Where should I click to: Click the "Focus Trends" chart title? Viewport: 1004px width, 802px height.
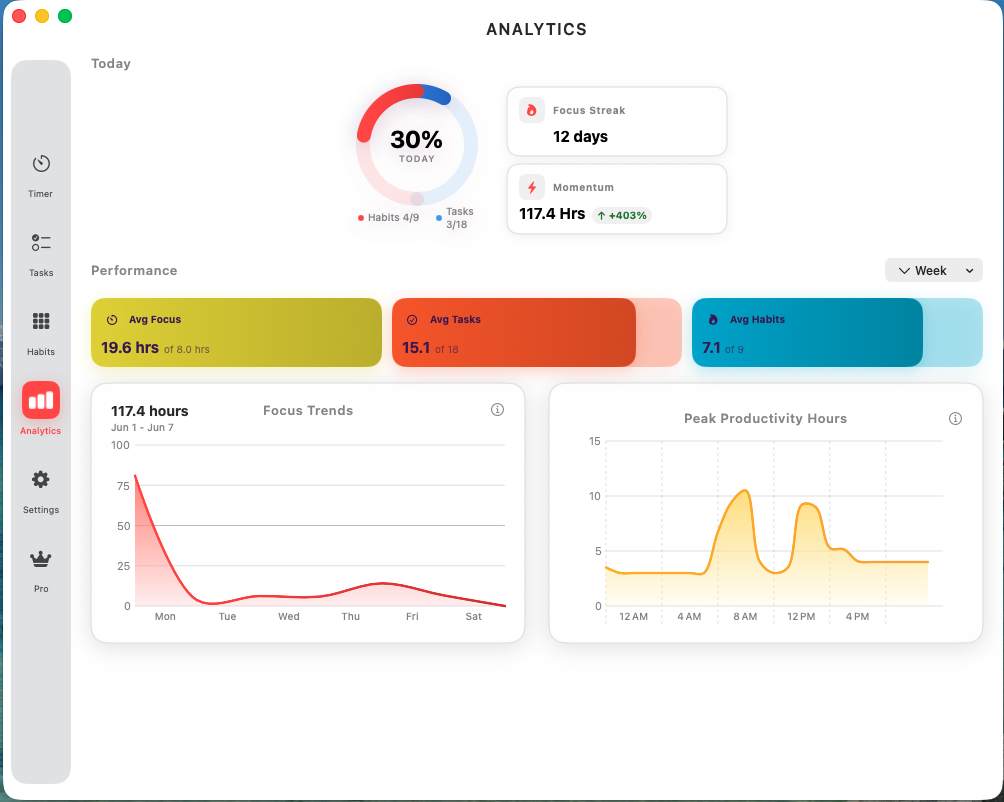pos(308,410)
